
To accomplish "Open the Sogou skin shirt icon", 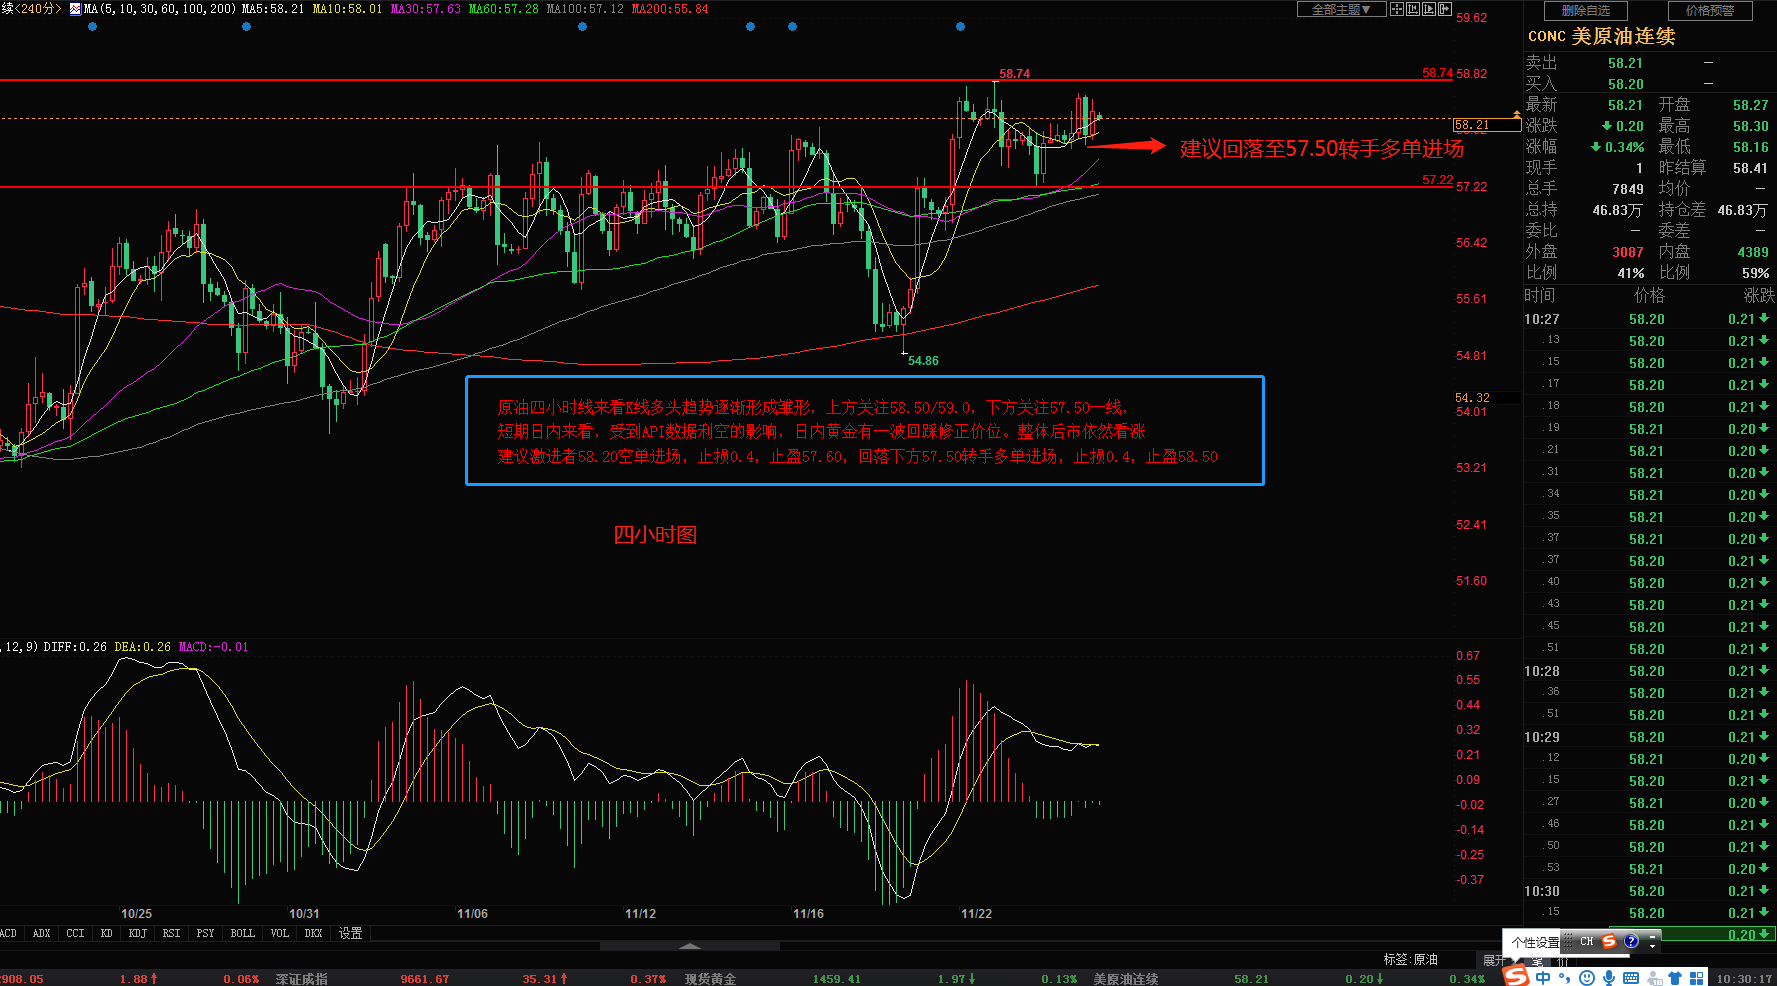I will point(1675,978).
